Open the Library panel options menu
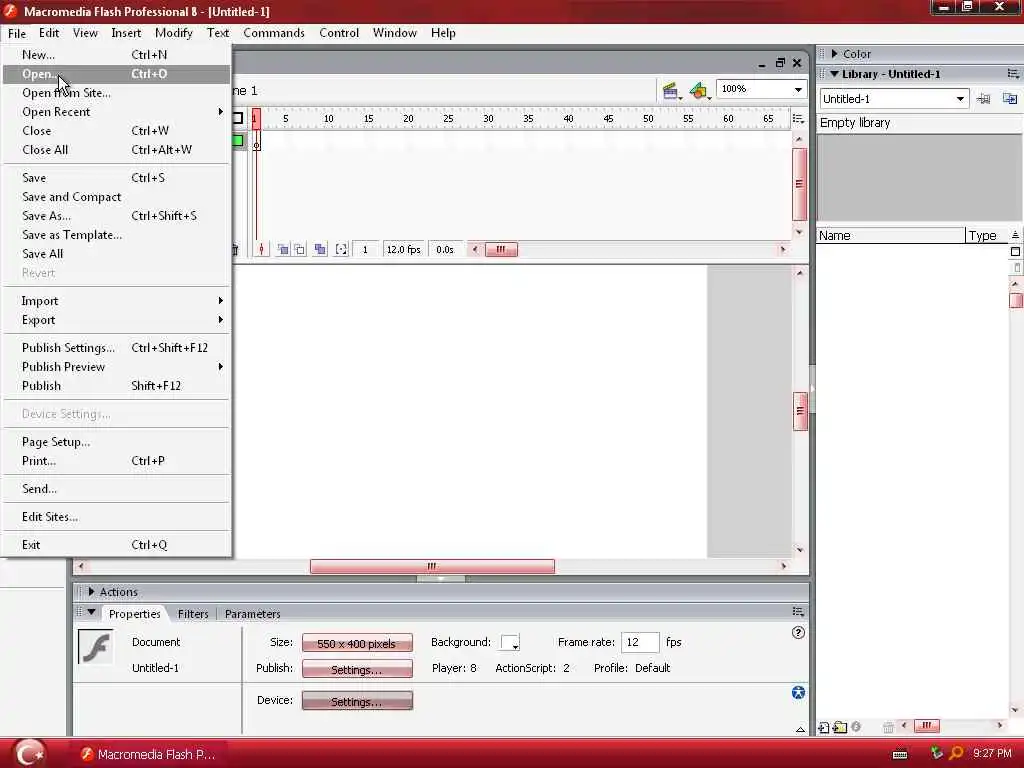 click(x=1013, y=74)
